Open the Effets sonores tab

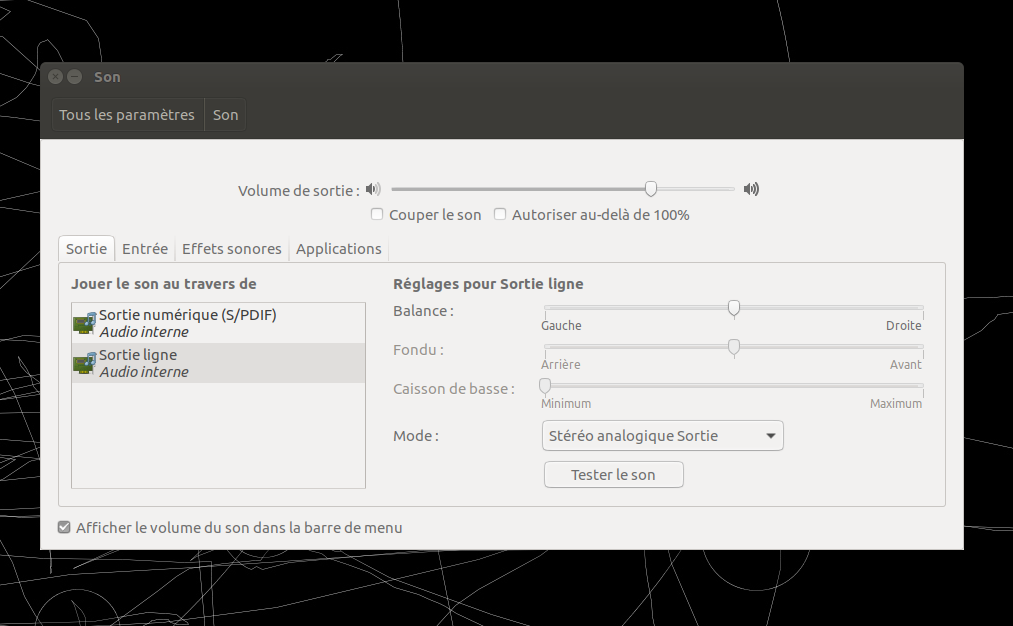pyautogui.click(x=232, y=249)
